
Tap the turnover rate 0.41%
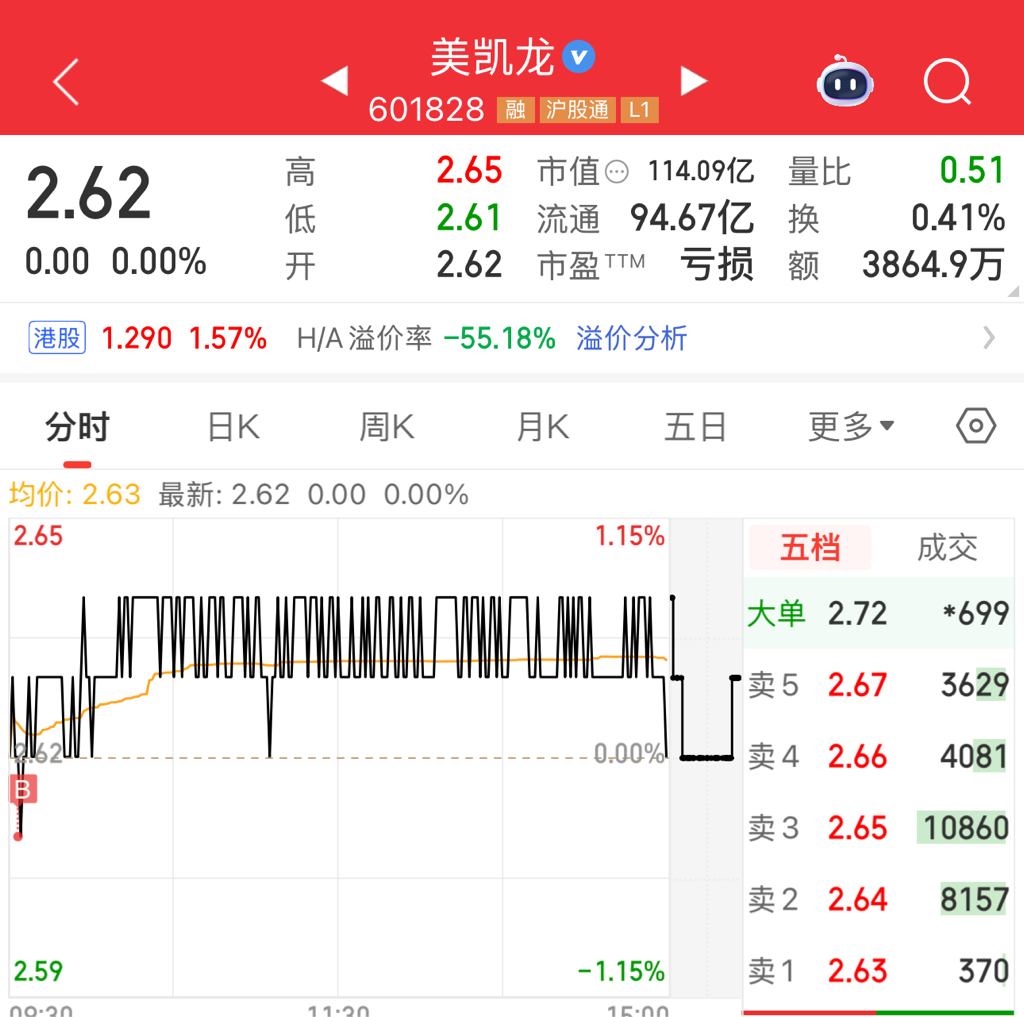point(958,218)
